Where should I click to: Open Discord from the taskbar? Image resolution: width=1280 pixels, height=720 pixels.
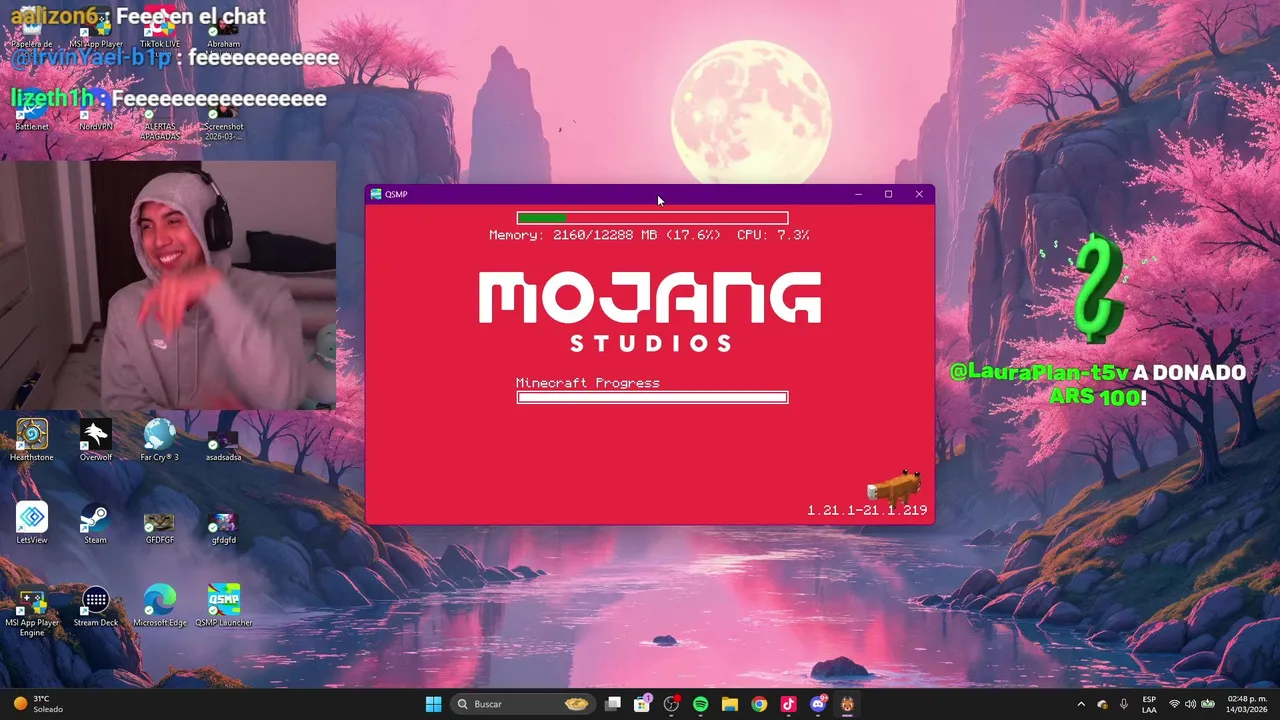click(x=818, y=704)
